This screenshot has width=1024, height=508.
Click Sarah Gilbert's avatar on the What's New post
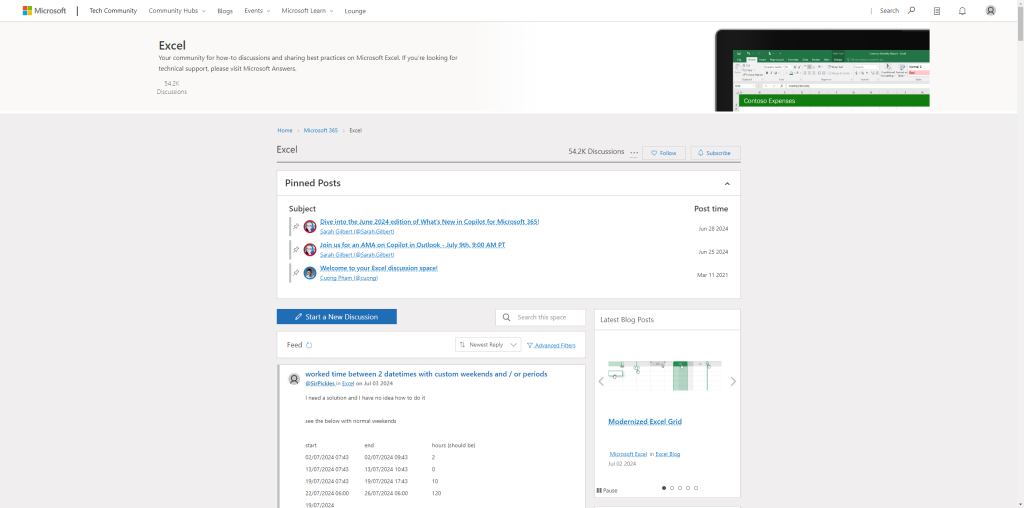310,227
